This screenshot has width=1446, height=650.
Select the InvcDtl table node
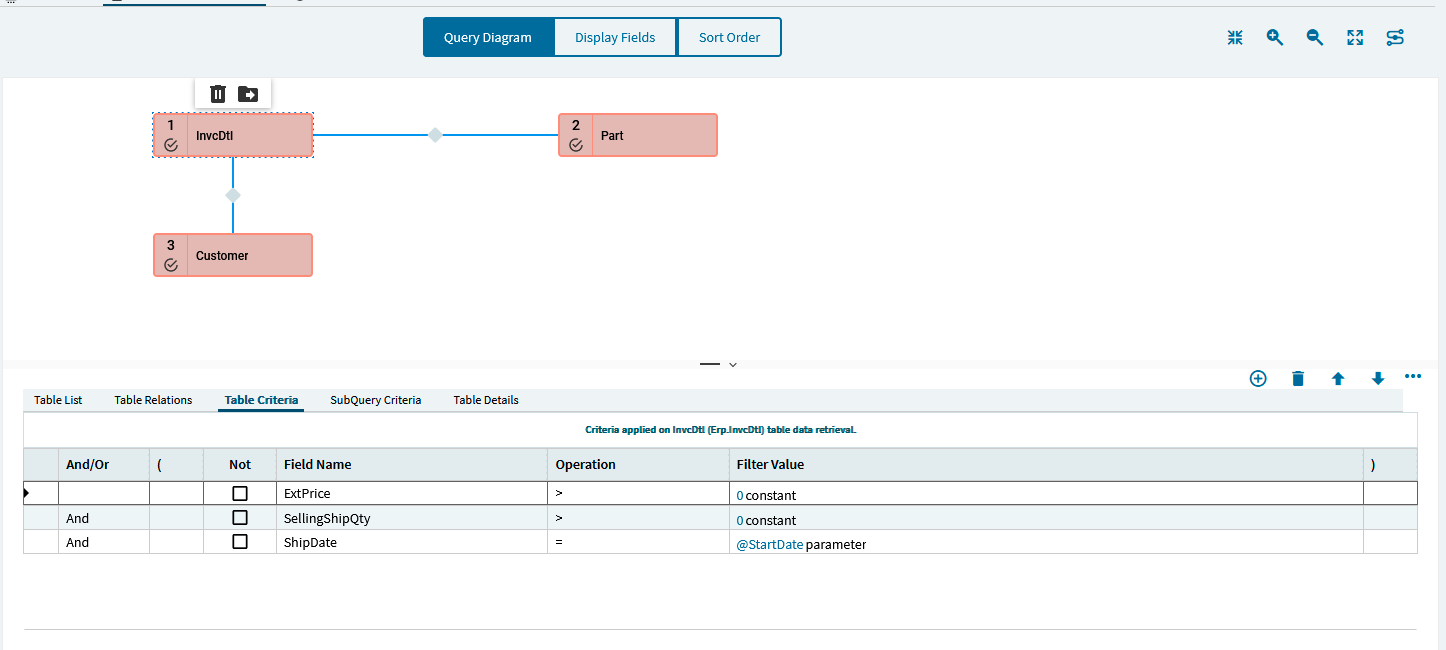point(233,135)
